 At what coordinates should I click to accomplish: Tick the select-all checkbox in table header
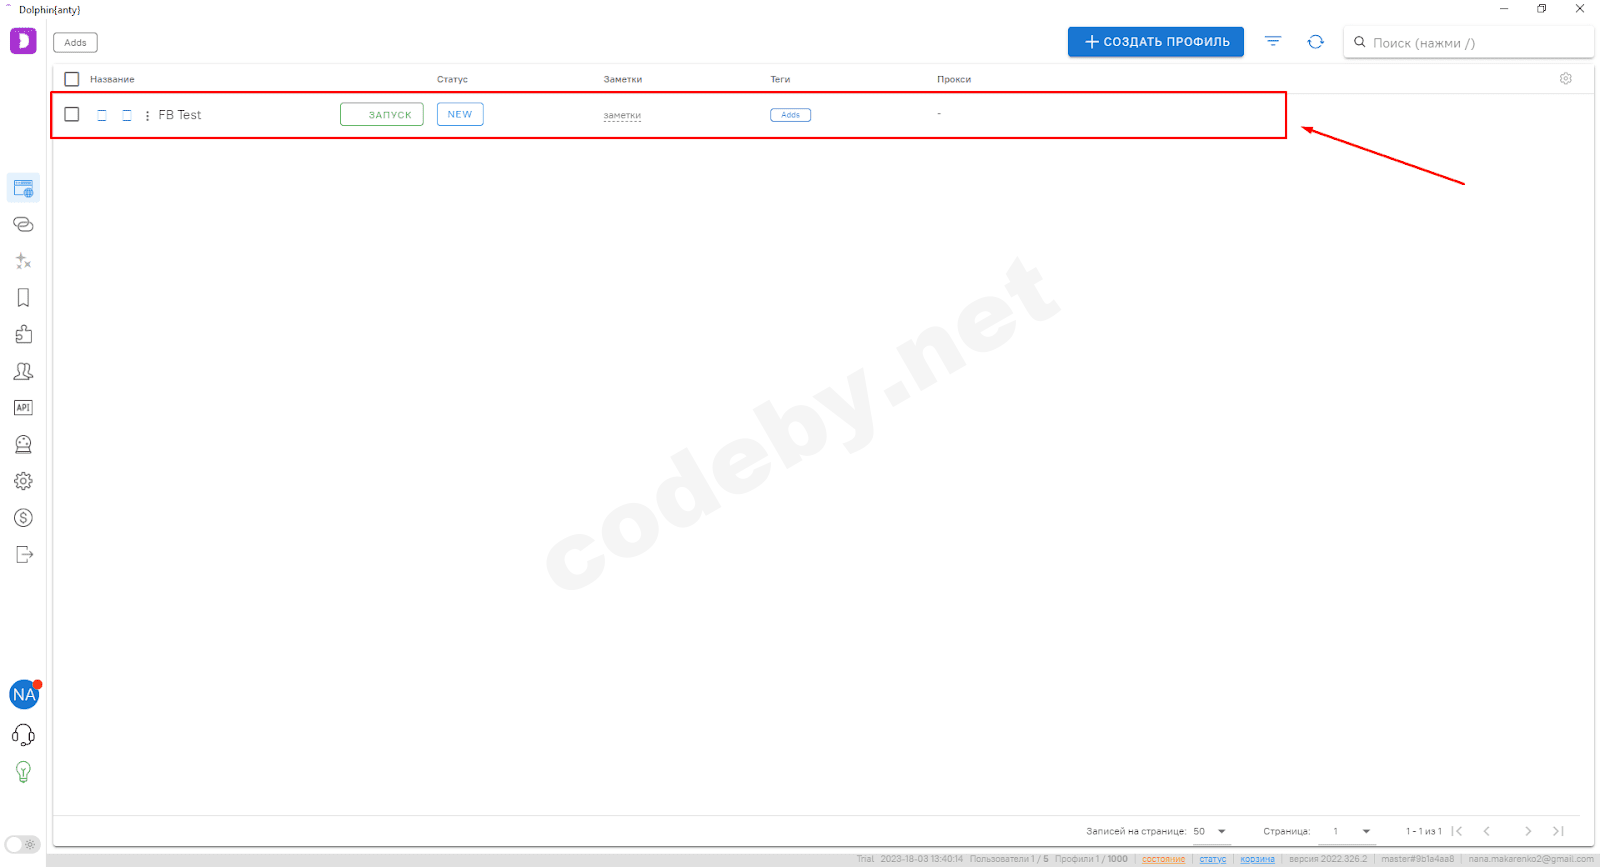[71, 79]
